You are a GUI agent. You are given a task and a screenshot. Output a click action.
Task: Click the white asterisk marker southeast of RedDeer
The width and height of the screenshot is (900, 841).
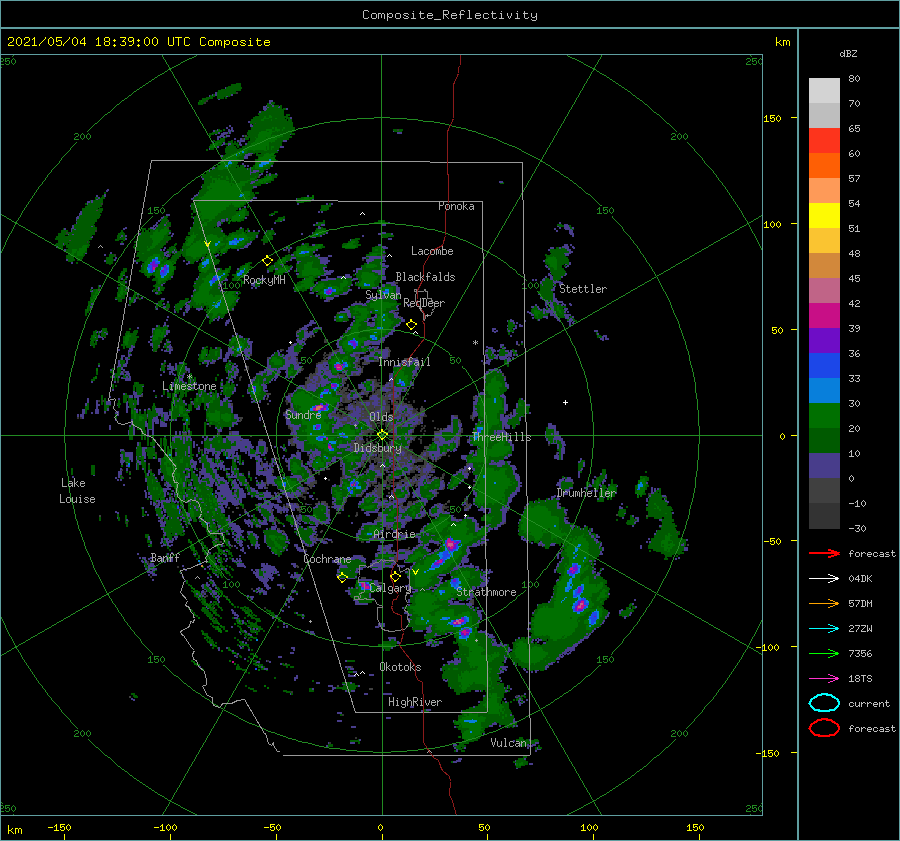[475, 343]
